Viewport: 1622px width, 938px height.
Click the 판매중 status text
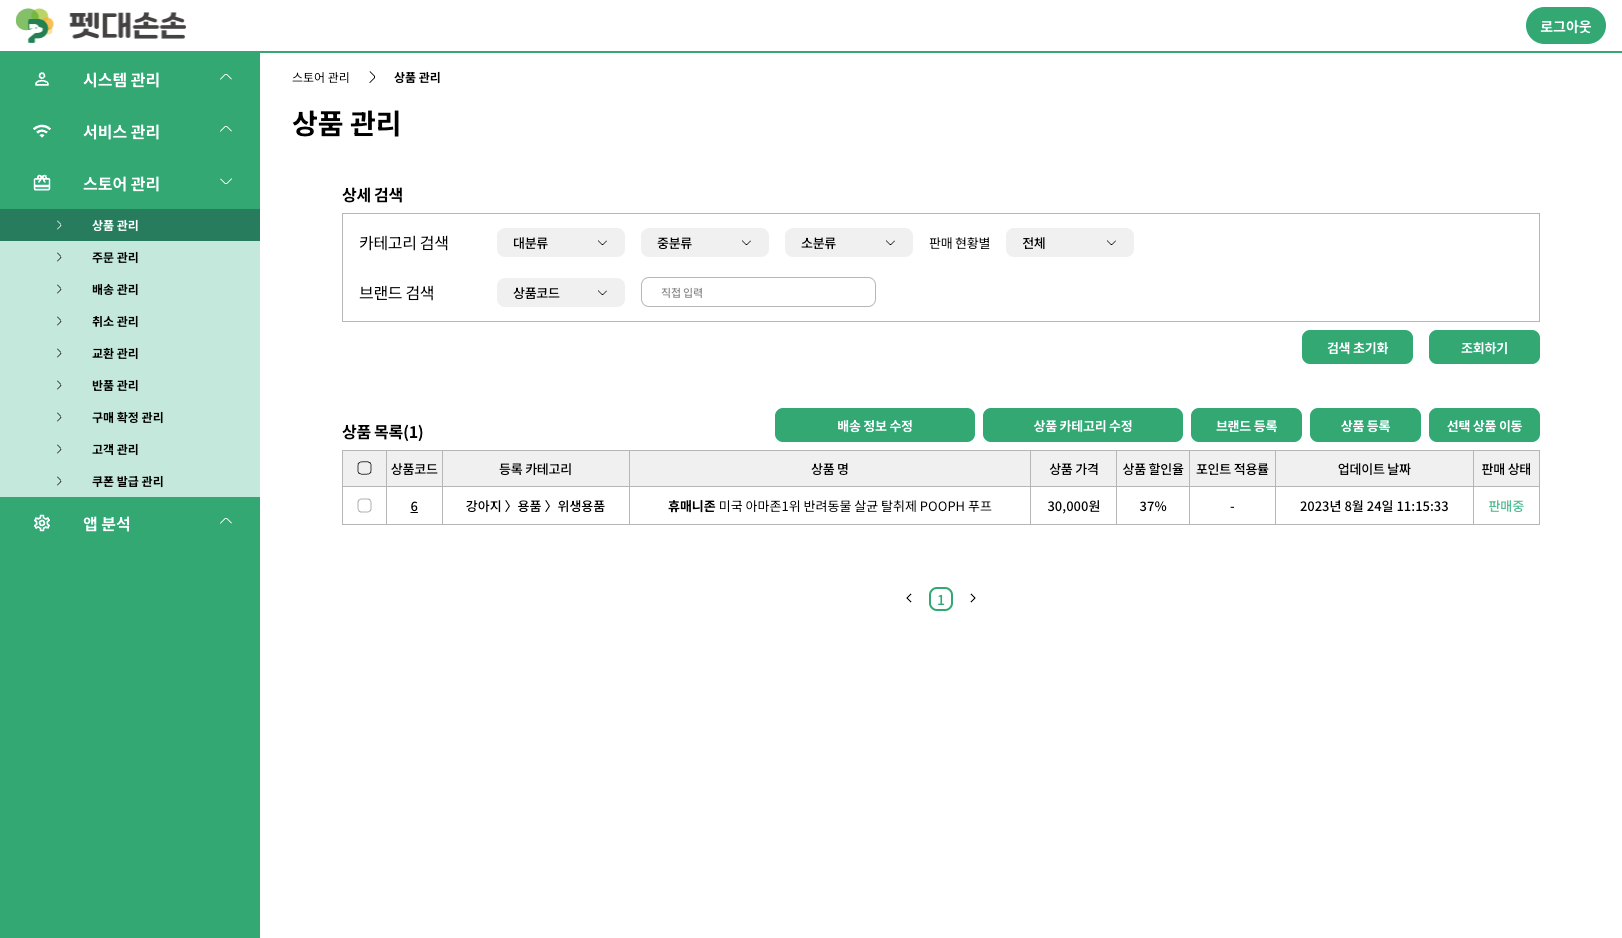point(1506,506)
